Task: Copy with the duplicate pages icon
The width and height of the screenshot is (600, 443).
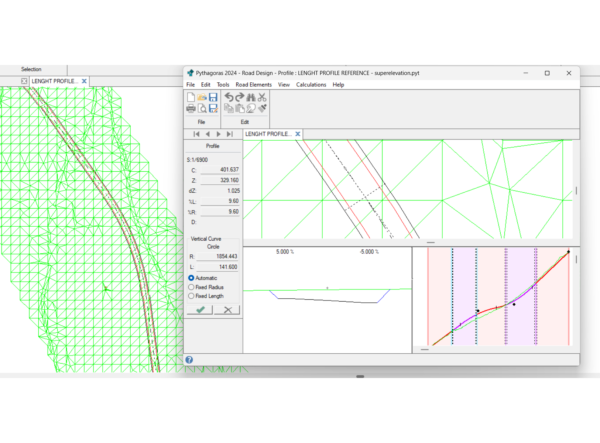Action: pyautogui.click(x=229, y=108)
